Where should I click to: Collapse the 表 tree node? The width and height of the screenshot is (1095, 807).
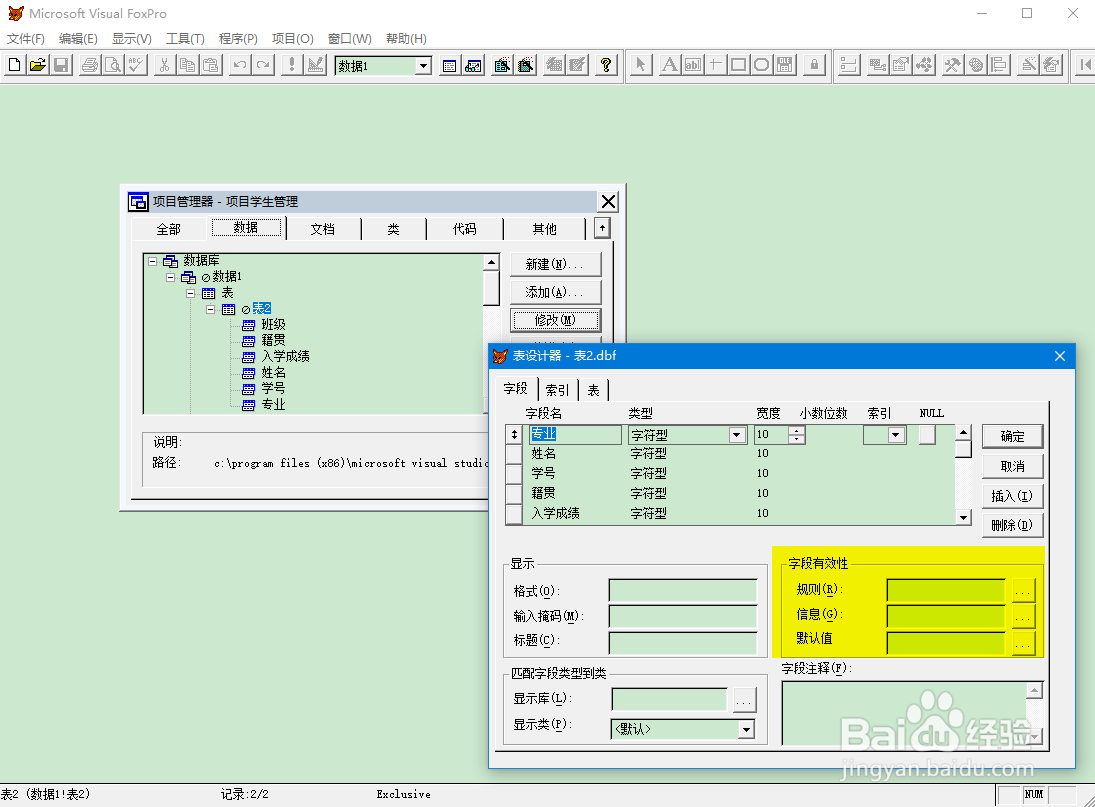(190, 293)
